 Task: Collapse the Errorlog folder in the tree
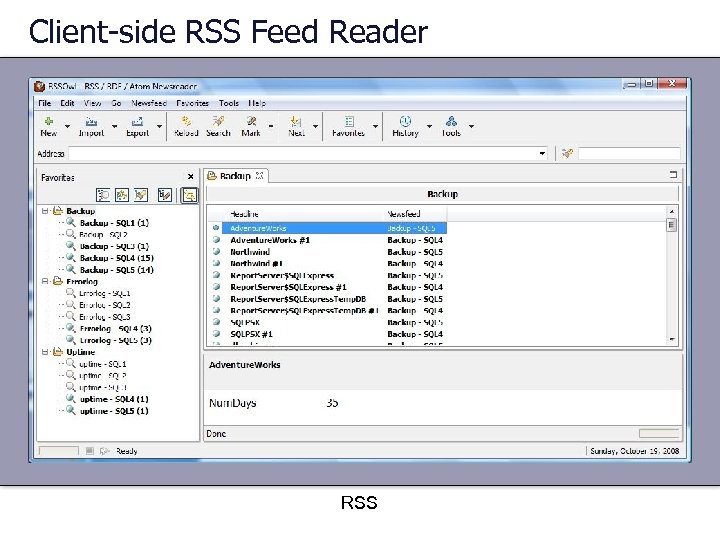pyautogui.click(x=45, y=281)
